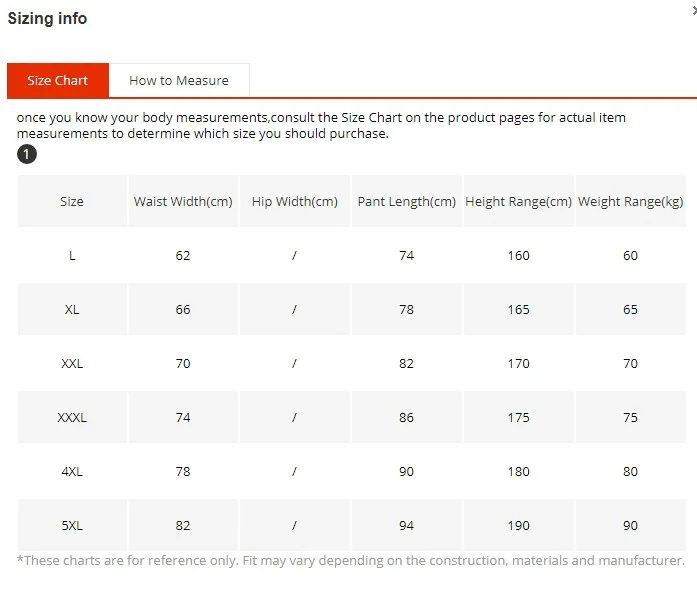Select the 4XL size row label

72,471
